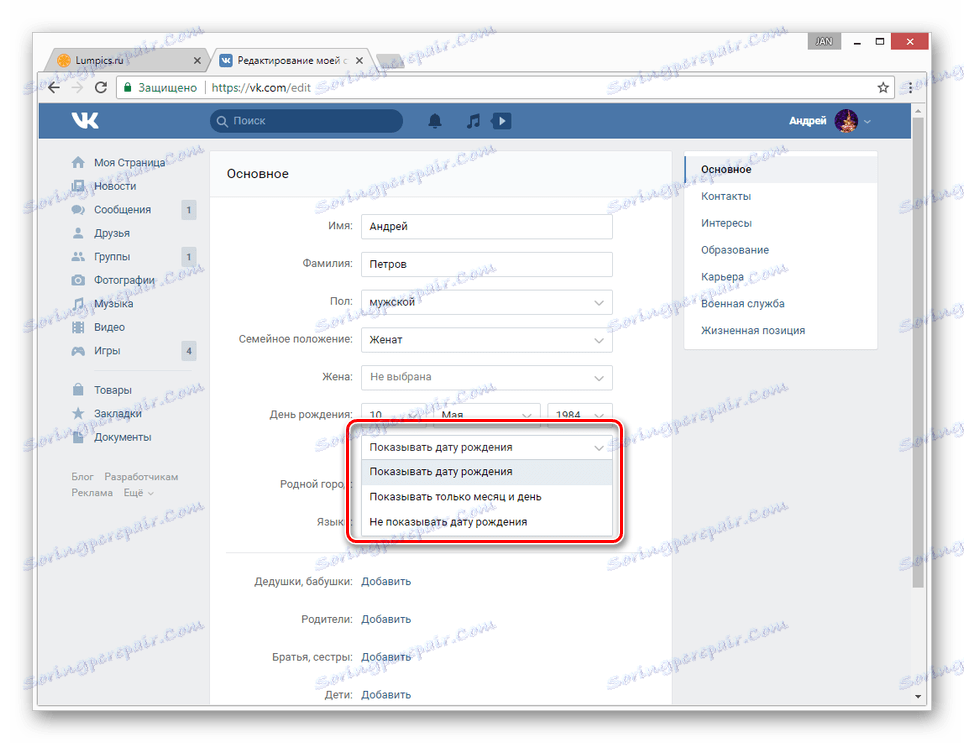Click the Новости sidebar icon
The image size is (964, 743).
pyautogui.click(x=78, y=186)
